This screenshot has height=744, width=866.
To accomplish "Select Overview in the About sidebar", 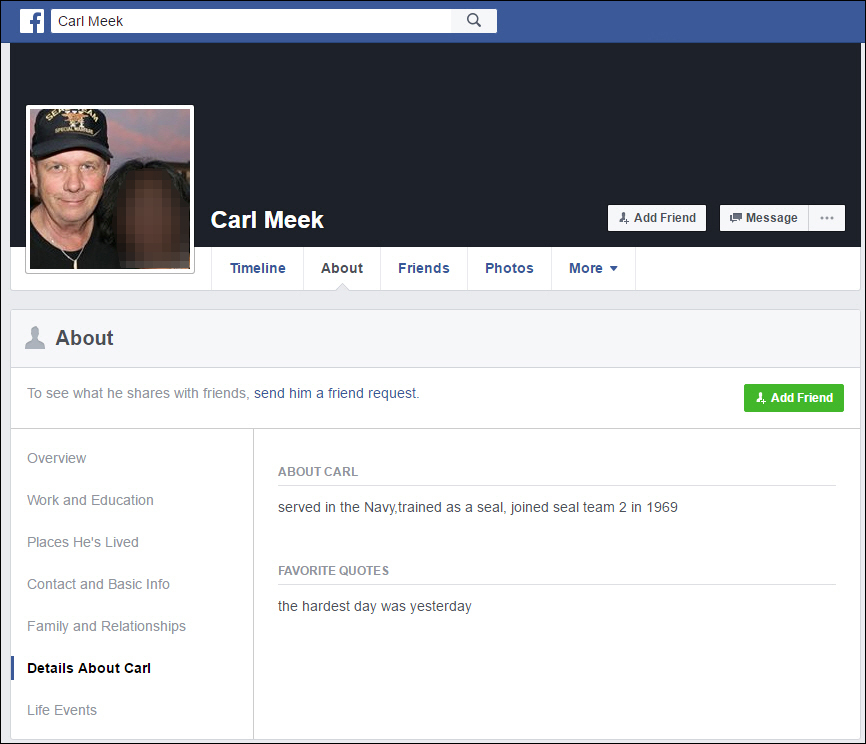I will [x=57, y=458].
